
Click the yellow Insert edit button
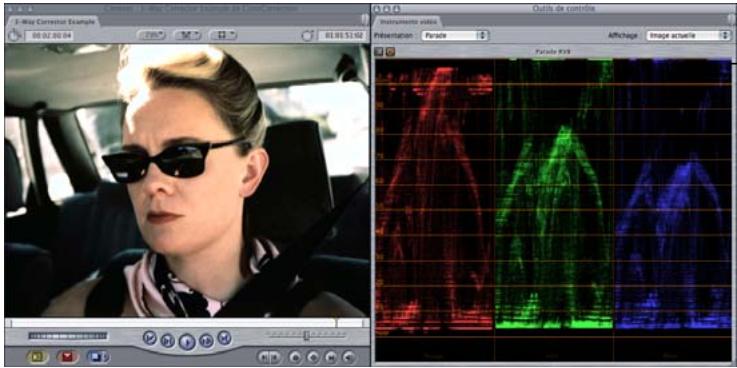pos(38,357)
